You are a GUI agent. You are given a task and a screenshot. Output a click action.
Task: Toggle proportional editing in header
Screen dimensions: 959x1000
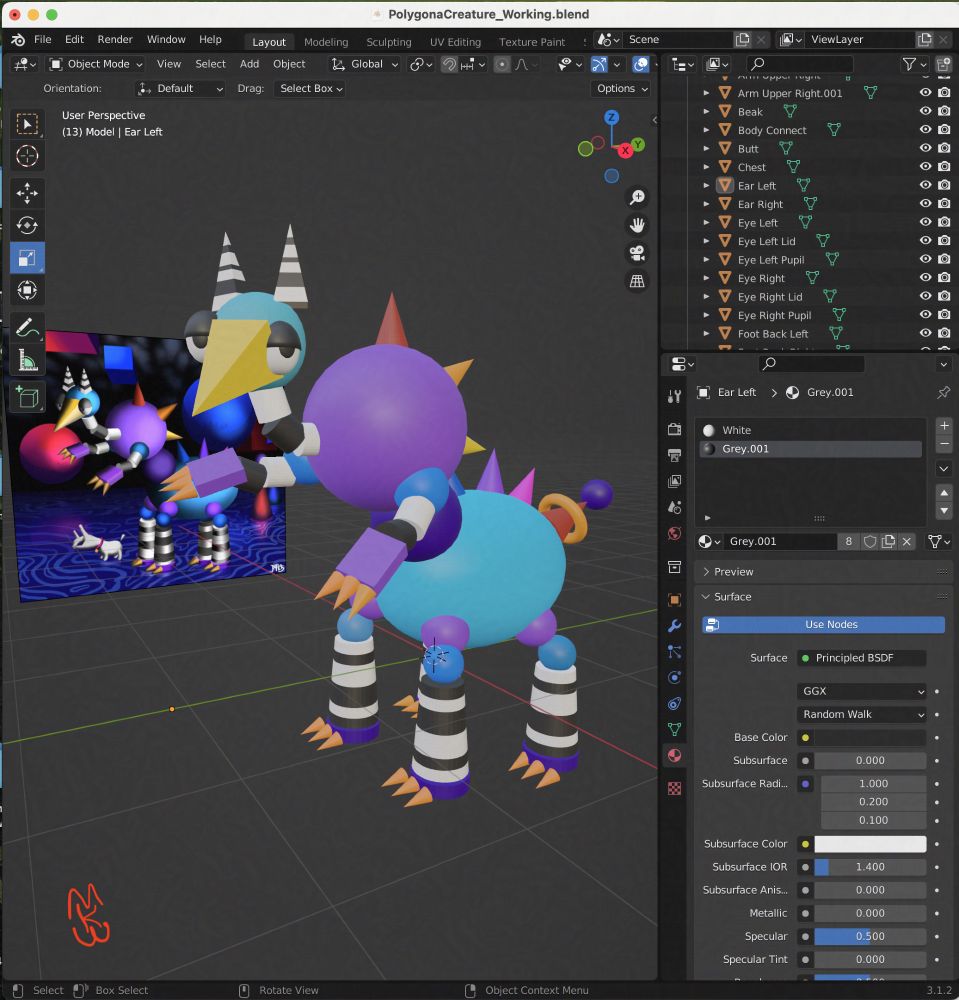pos(502,64)
